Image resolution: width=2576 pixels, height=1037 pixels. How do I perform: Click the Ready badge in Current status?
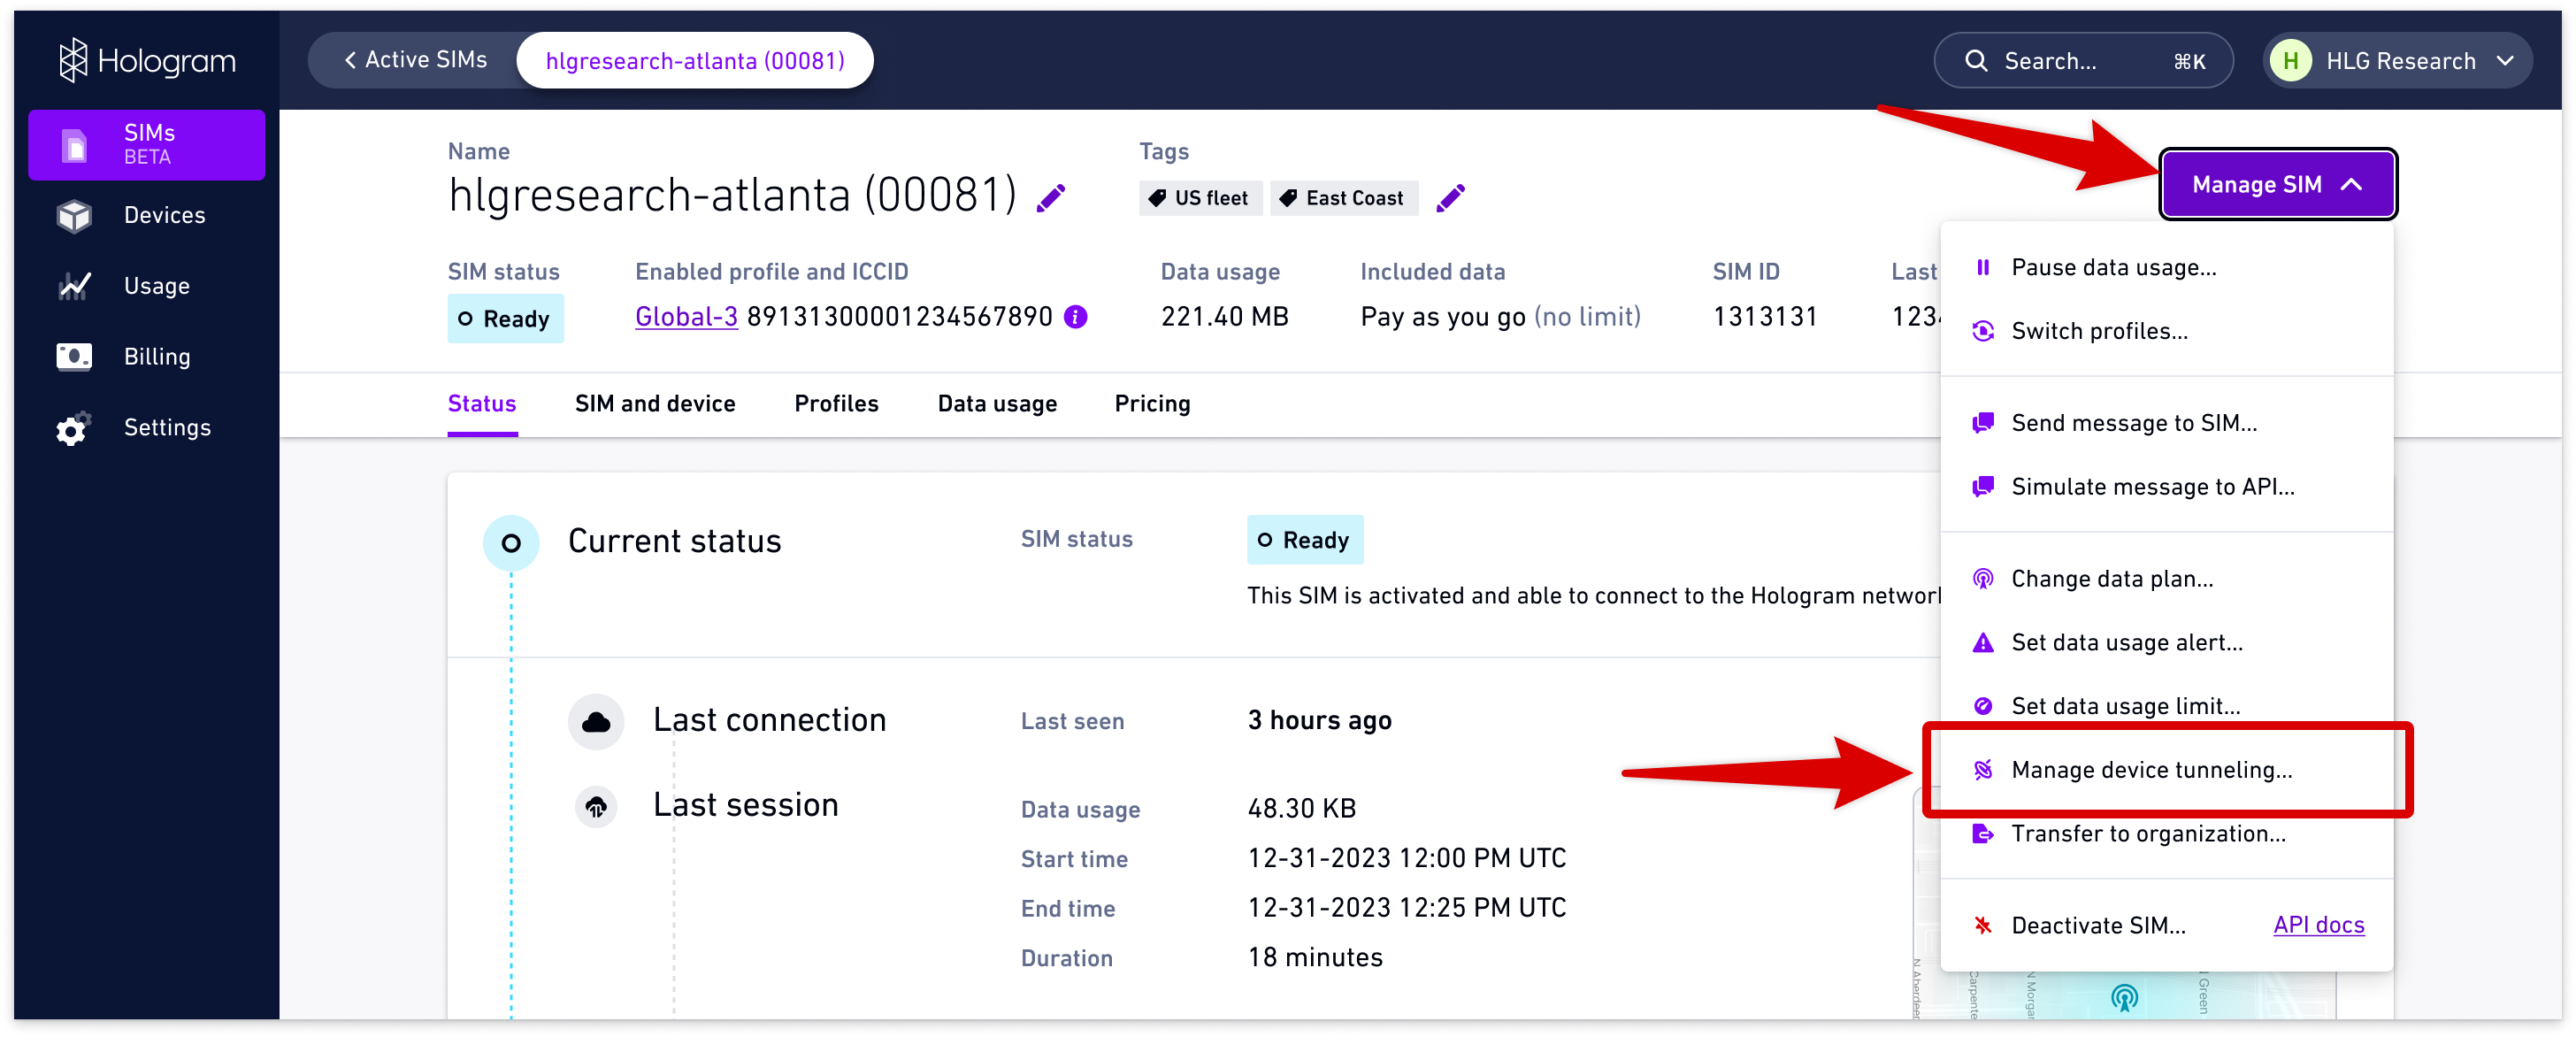pos(1304,541)
